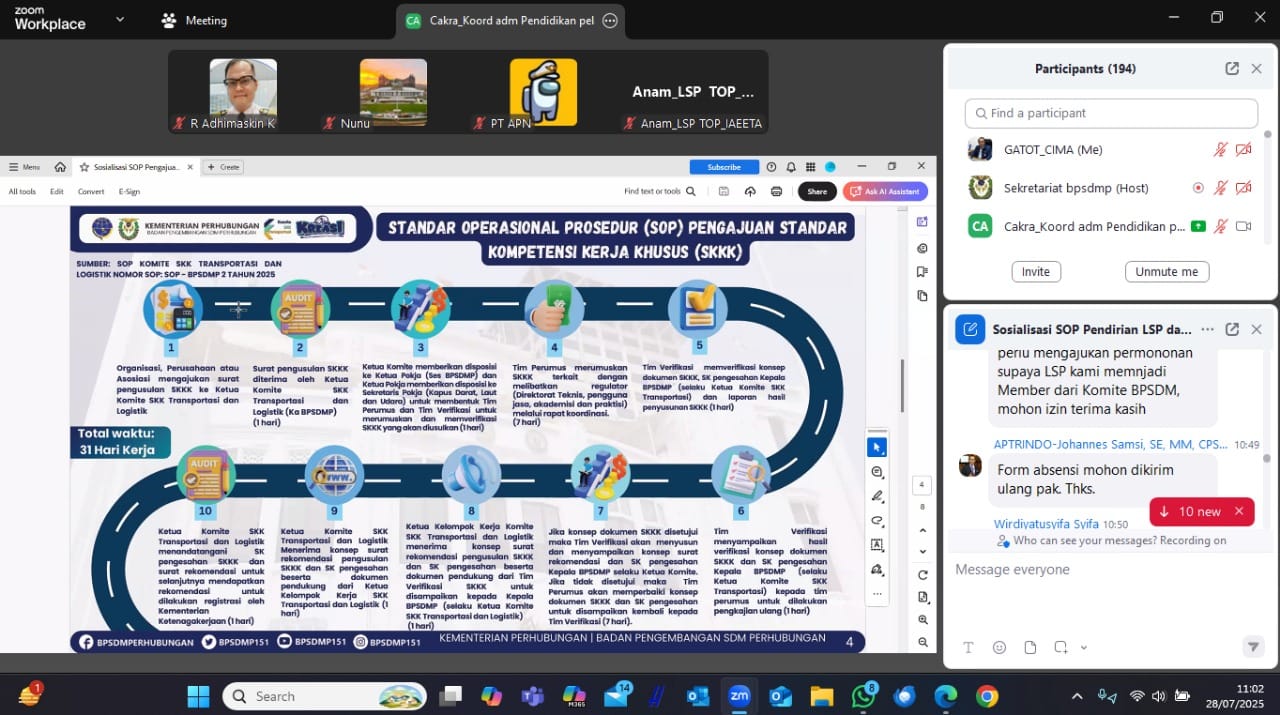Click the Unmute me button
Image resolution: width=1280 pixels, height=715 pixels.
click(1166, 272)
